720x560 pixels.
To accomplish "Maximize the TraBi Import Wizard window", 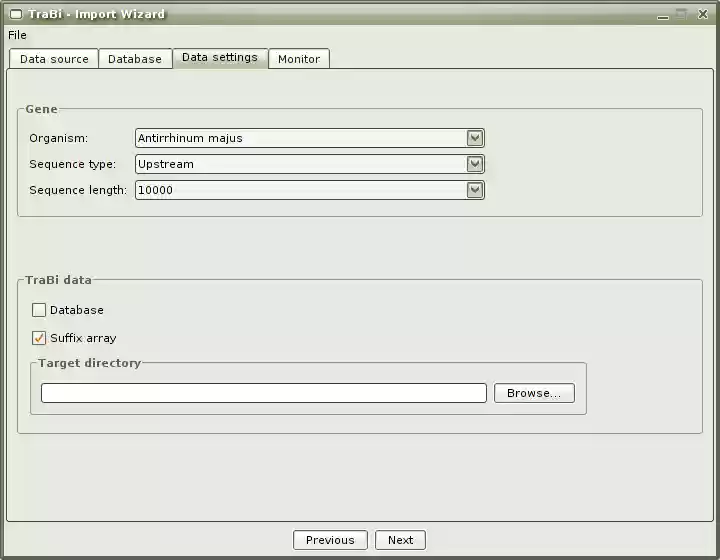I will (x=682, y=14).
